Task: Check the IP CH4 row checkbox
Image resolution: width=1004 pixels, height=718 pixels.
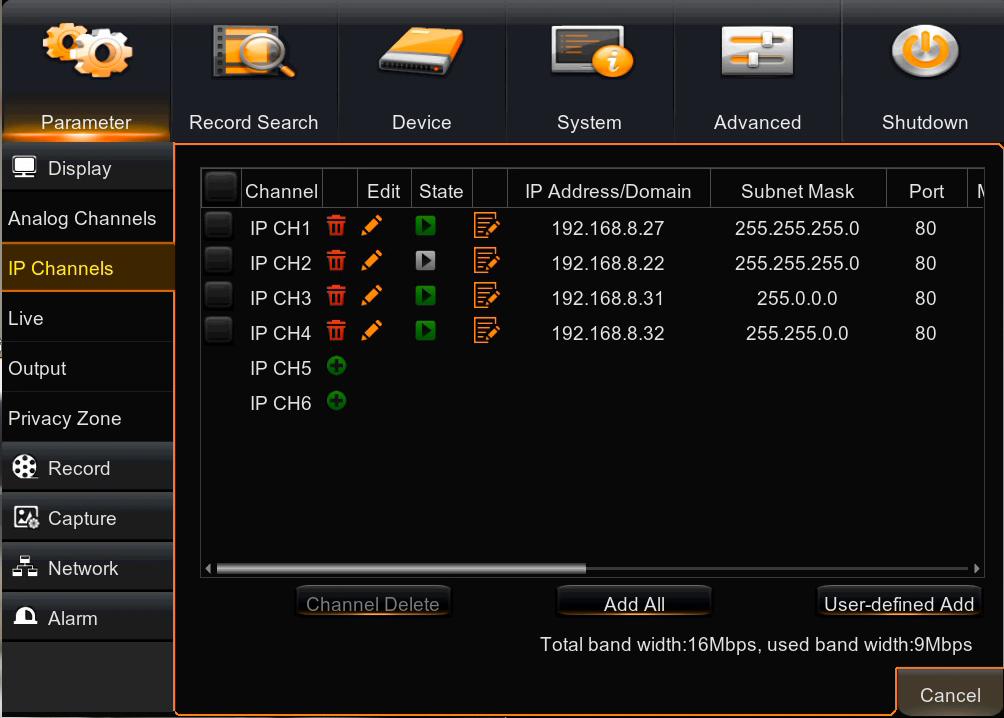Action: 218,330
